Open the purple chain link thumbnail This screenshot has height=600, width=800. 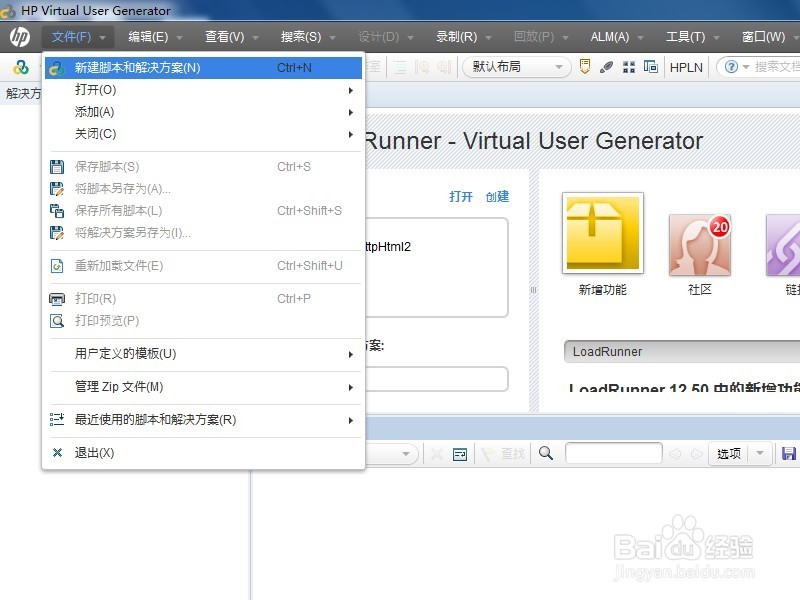(783, 245)
